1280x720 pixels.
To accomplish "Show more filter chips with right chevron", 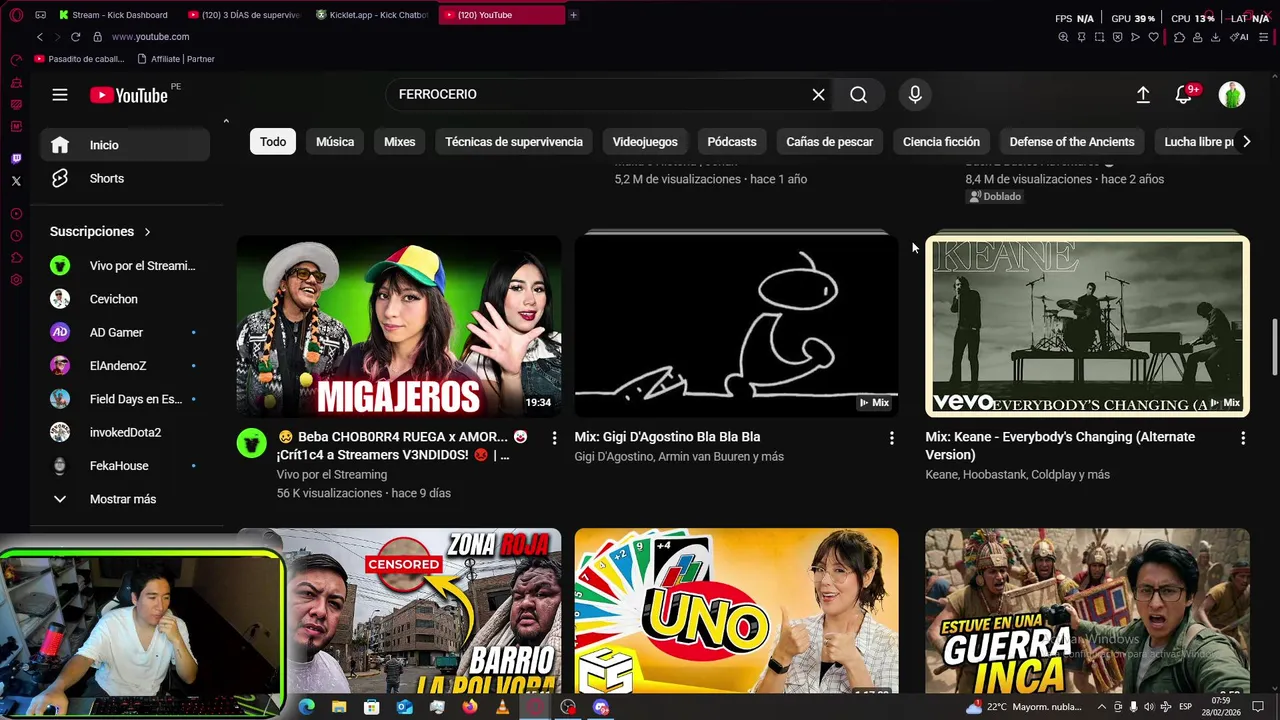I will 1246,141.
